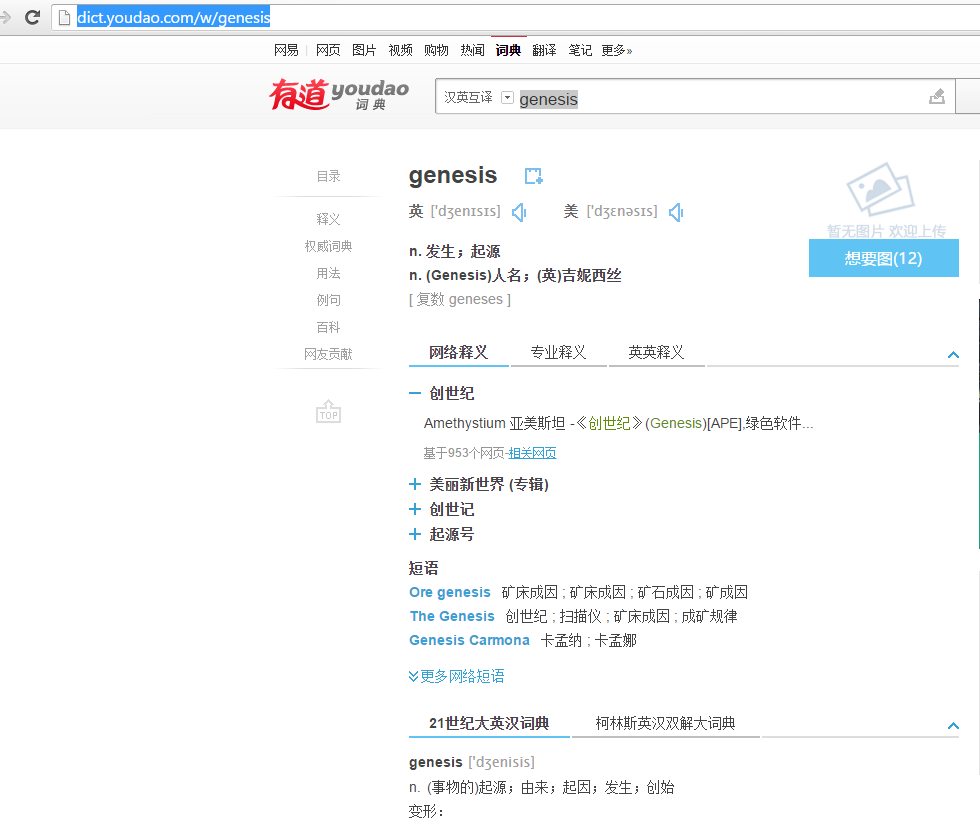The width and height of the screenshot is (980, 824).
Task: Open 网页 in top navigation
Action: 328,50
